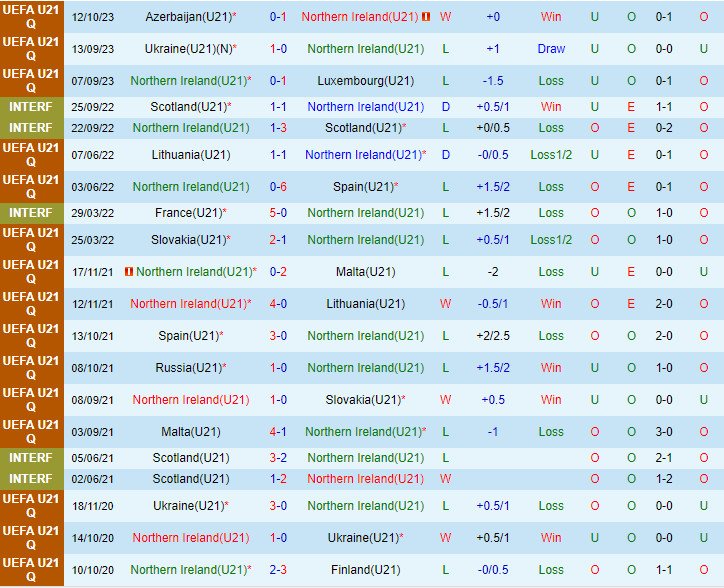Click score 0-6 against Spain(U21)
This screenshot has width=724, height=588.
click(278, 187)
